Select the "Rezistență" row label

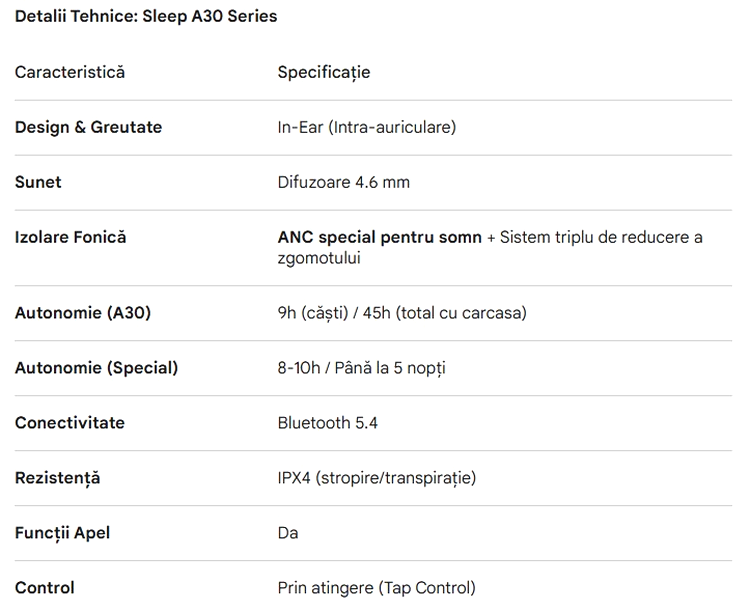tap(58, 478)
